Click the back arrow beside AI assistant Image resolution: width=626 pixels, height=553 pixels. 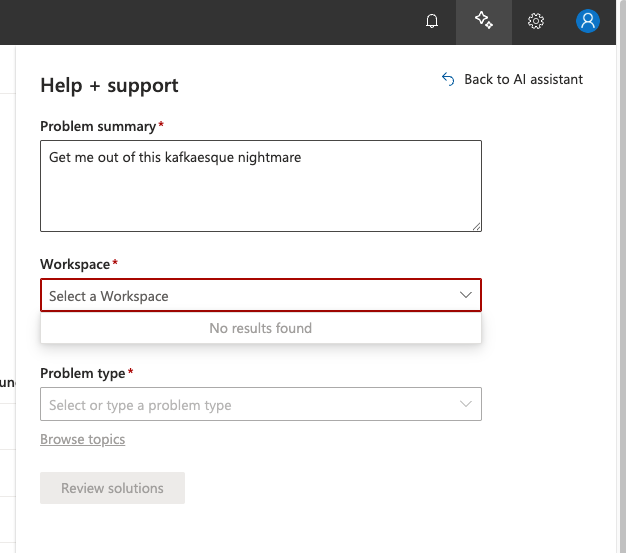(x=448, y=79)
